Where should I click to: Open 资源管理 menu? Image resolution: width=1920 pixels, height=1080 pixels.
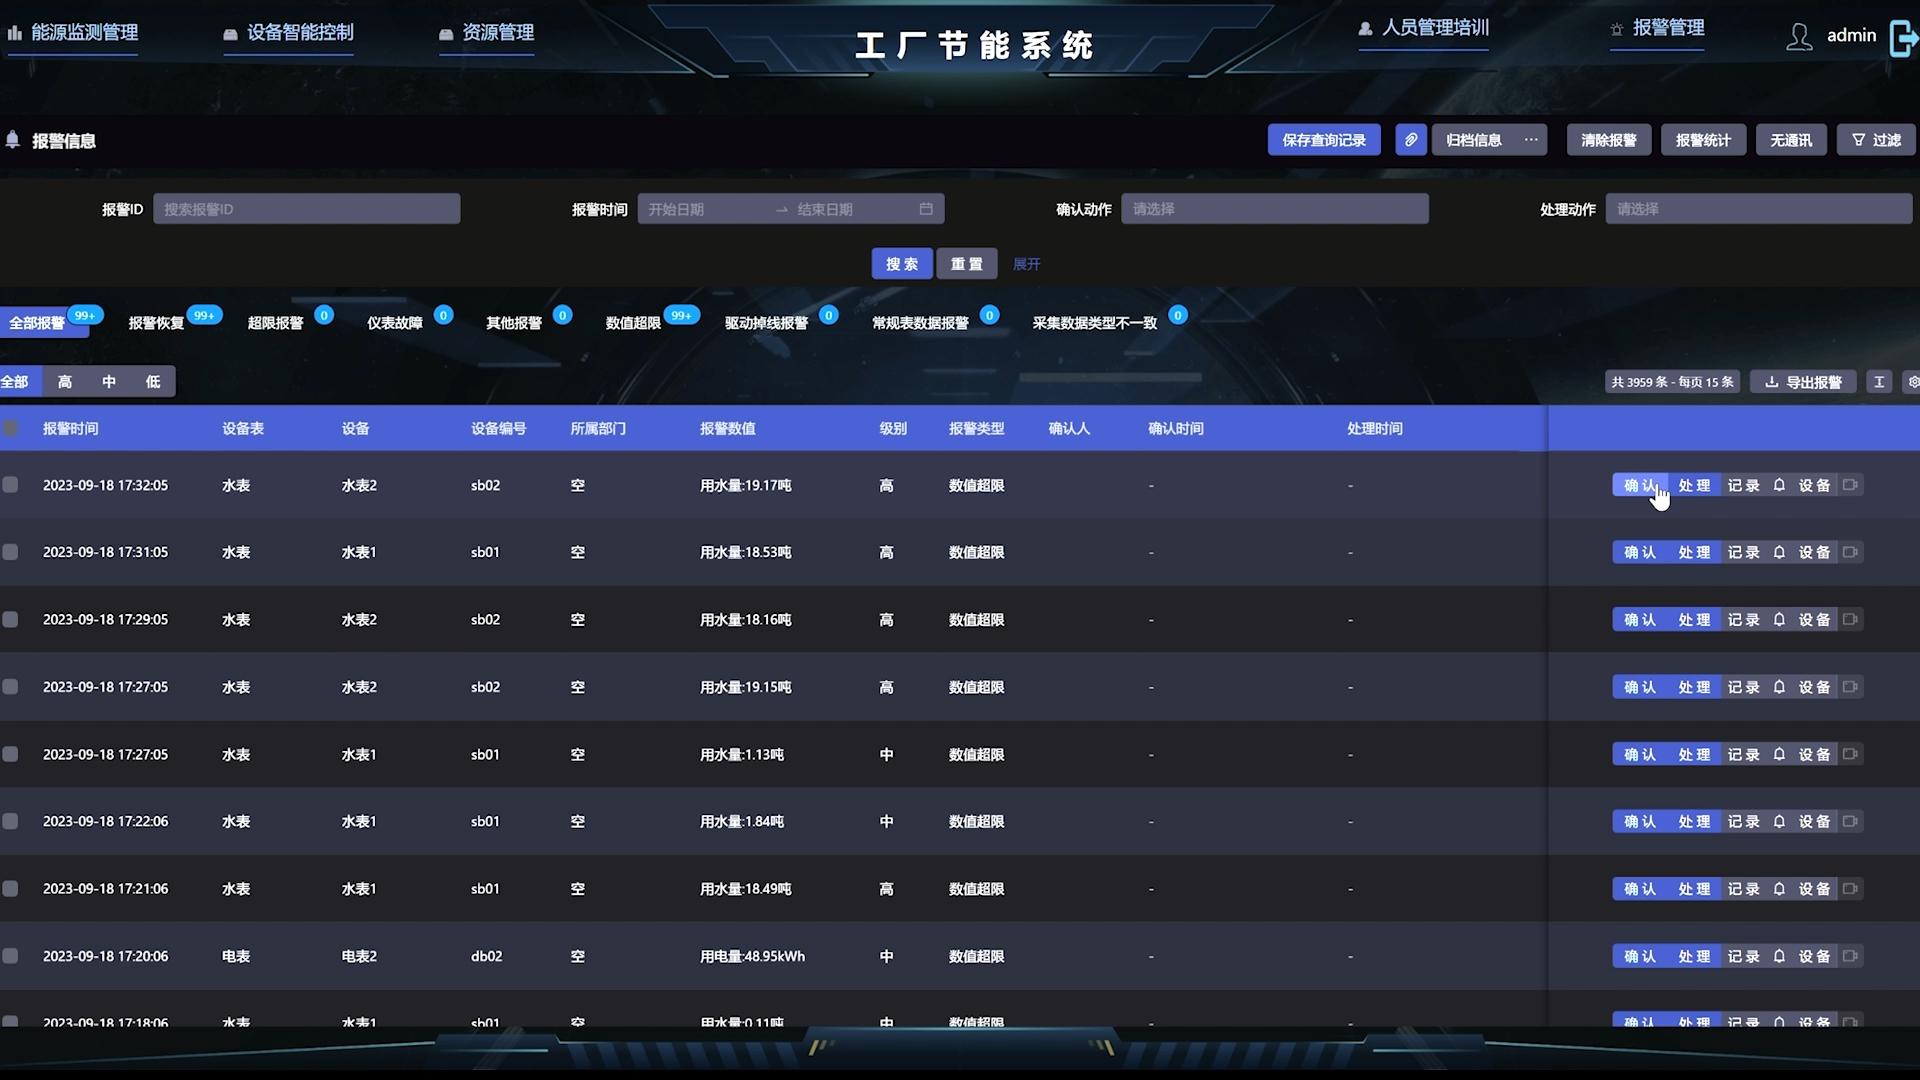pyautogui.click(x=486, y=32)
